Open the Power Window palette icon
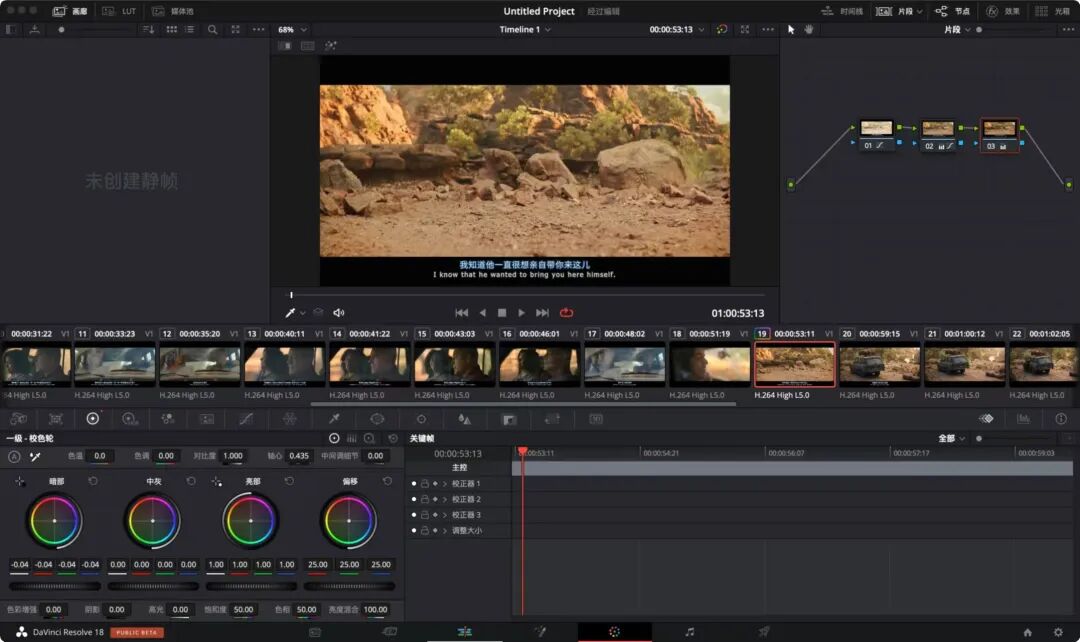This screenshot has width=1080, height=642. 377,419
